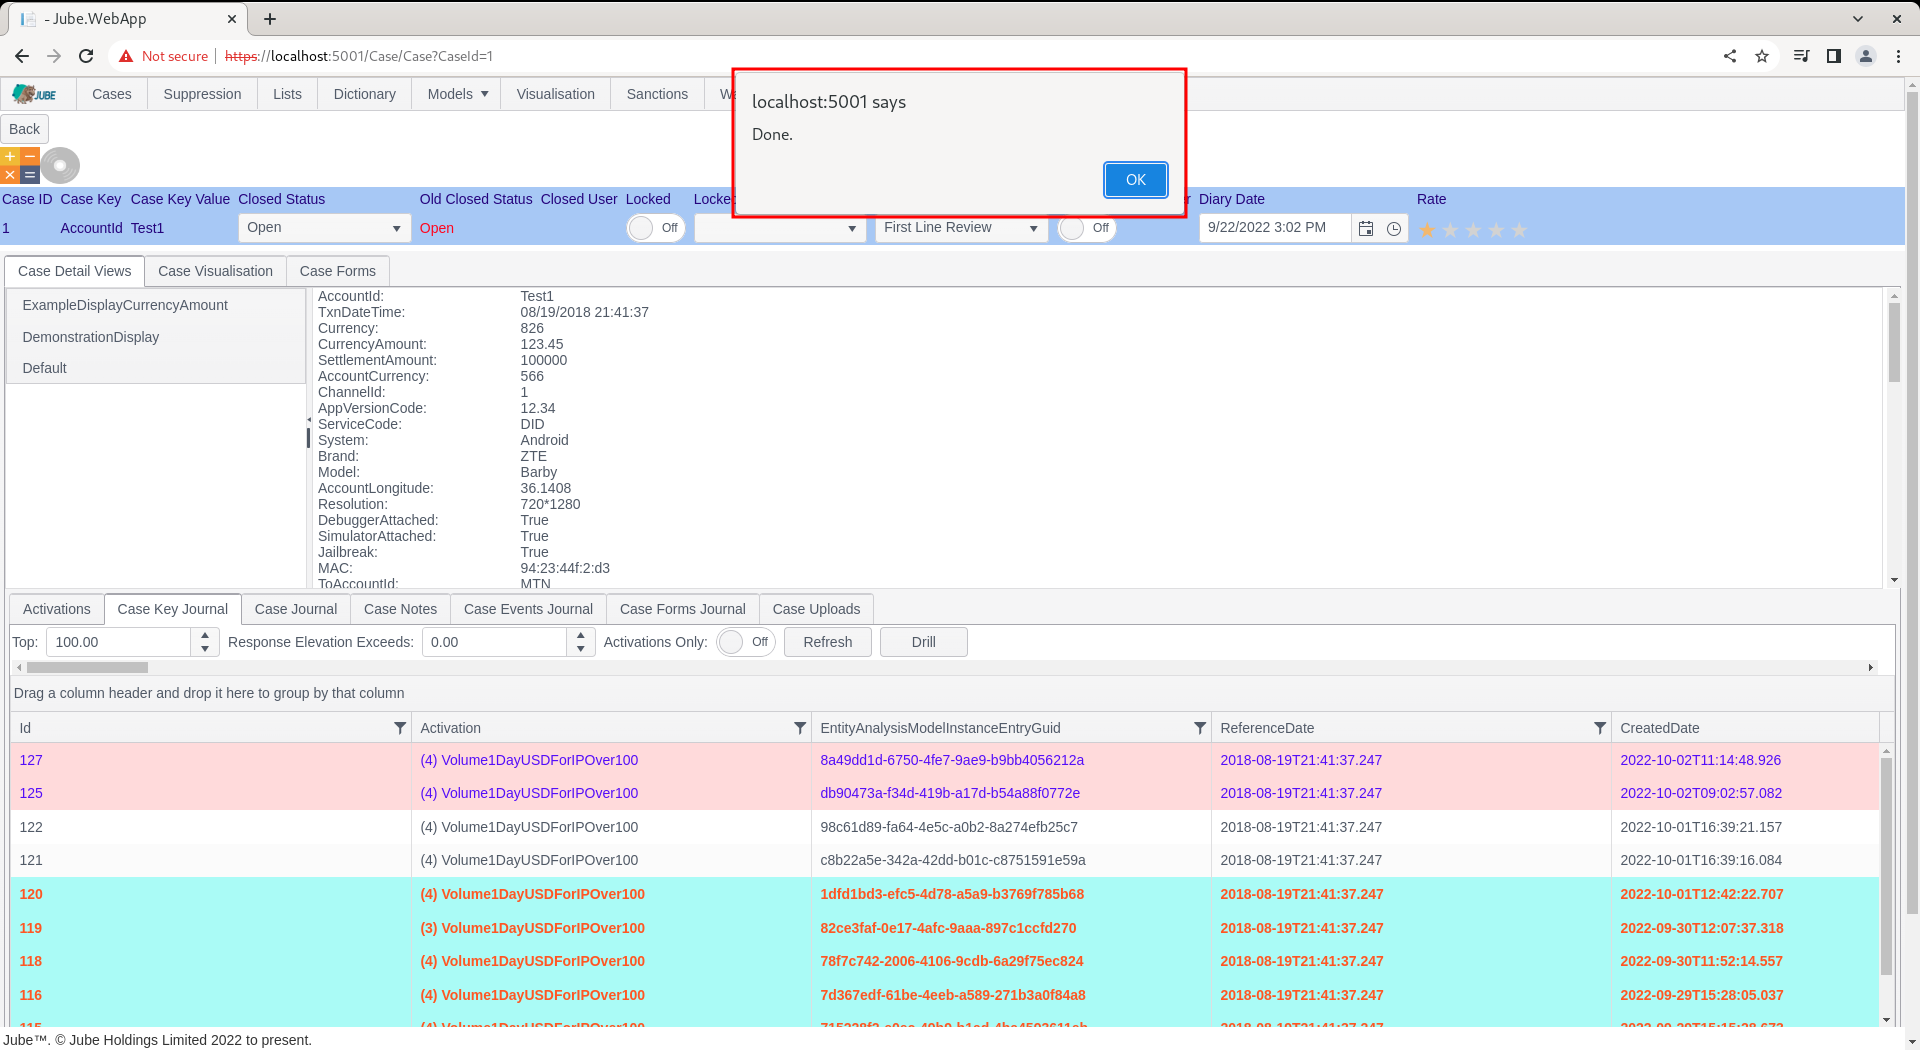The height and width of the screenshot is (1050, 1920).
Task: Set rating to four stars
Action: pyautogui.click(x=1496, y=230)
